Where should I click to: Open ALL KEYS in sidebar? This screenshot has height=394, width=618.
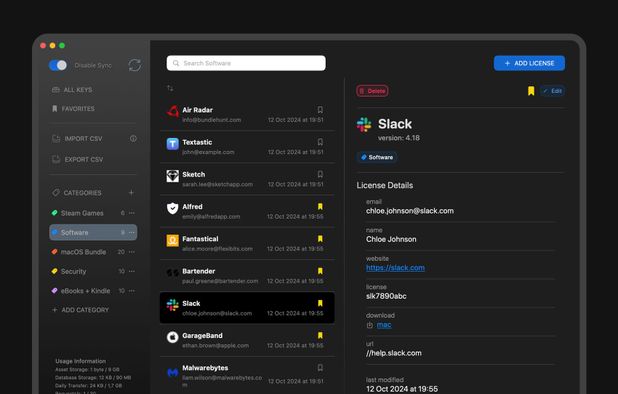[x=72, y=90]
